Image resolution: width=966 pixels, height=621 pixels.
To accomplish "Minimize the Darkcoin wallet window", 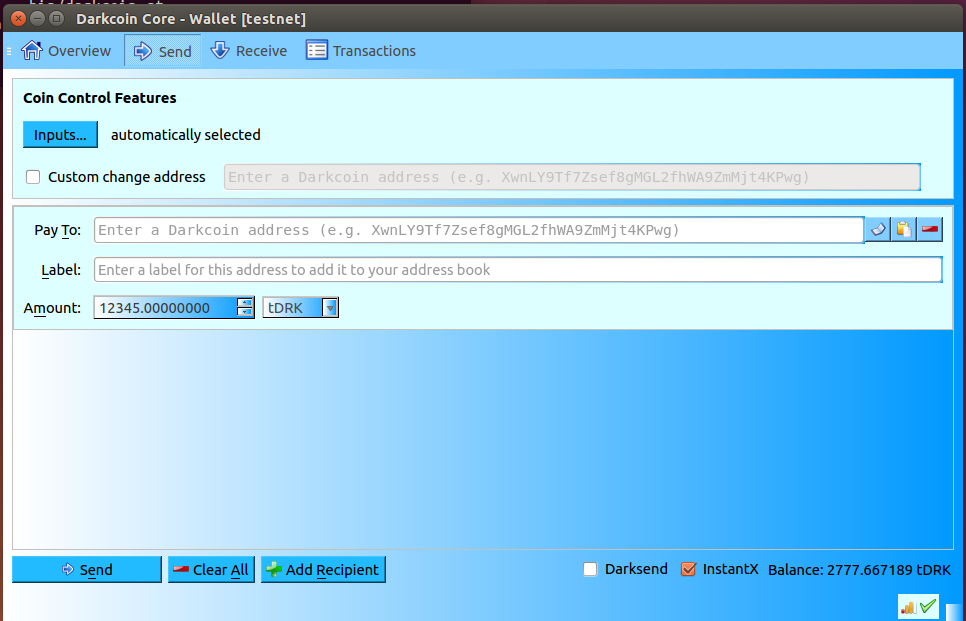I will pos(38,18).
